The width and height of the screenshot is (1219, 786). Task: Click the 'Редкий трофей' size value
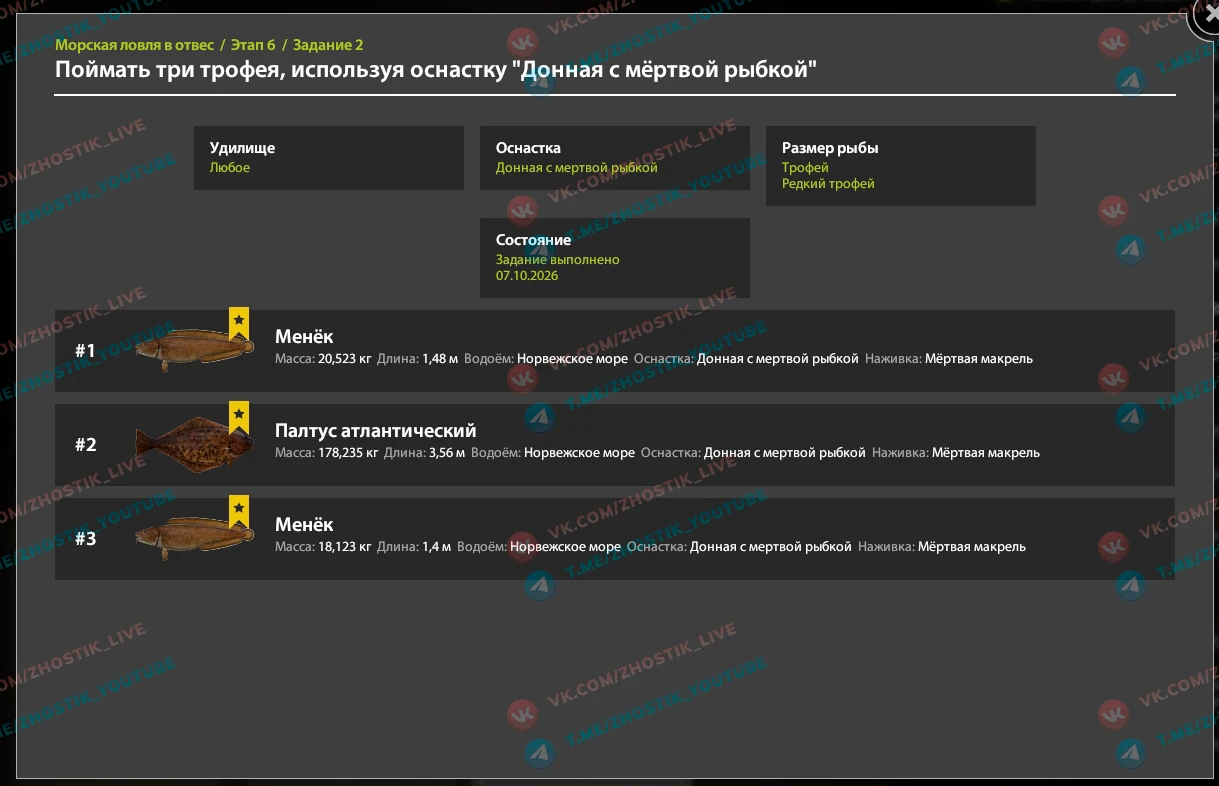click(x=828, y=184)
